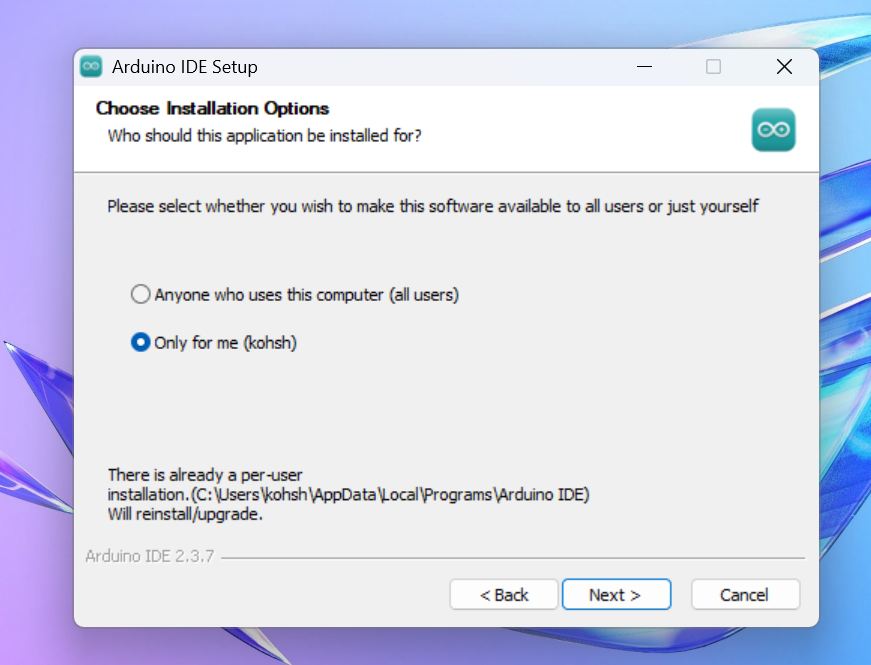Click the teal Arduino infinity logo in header

(x=773, y=129)
